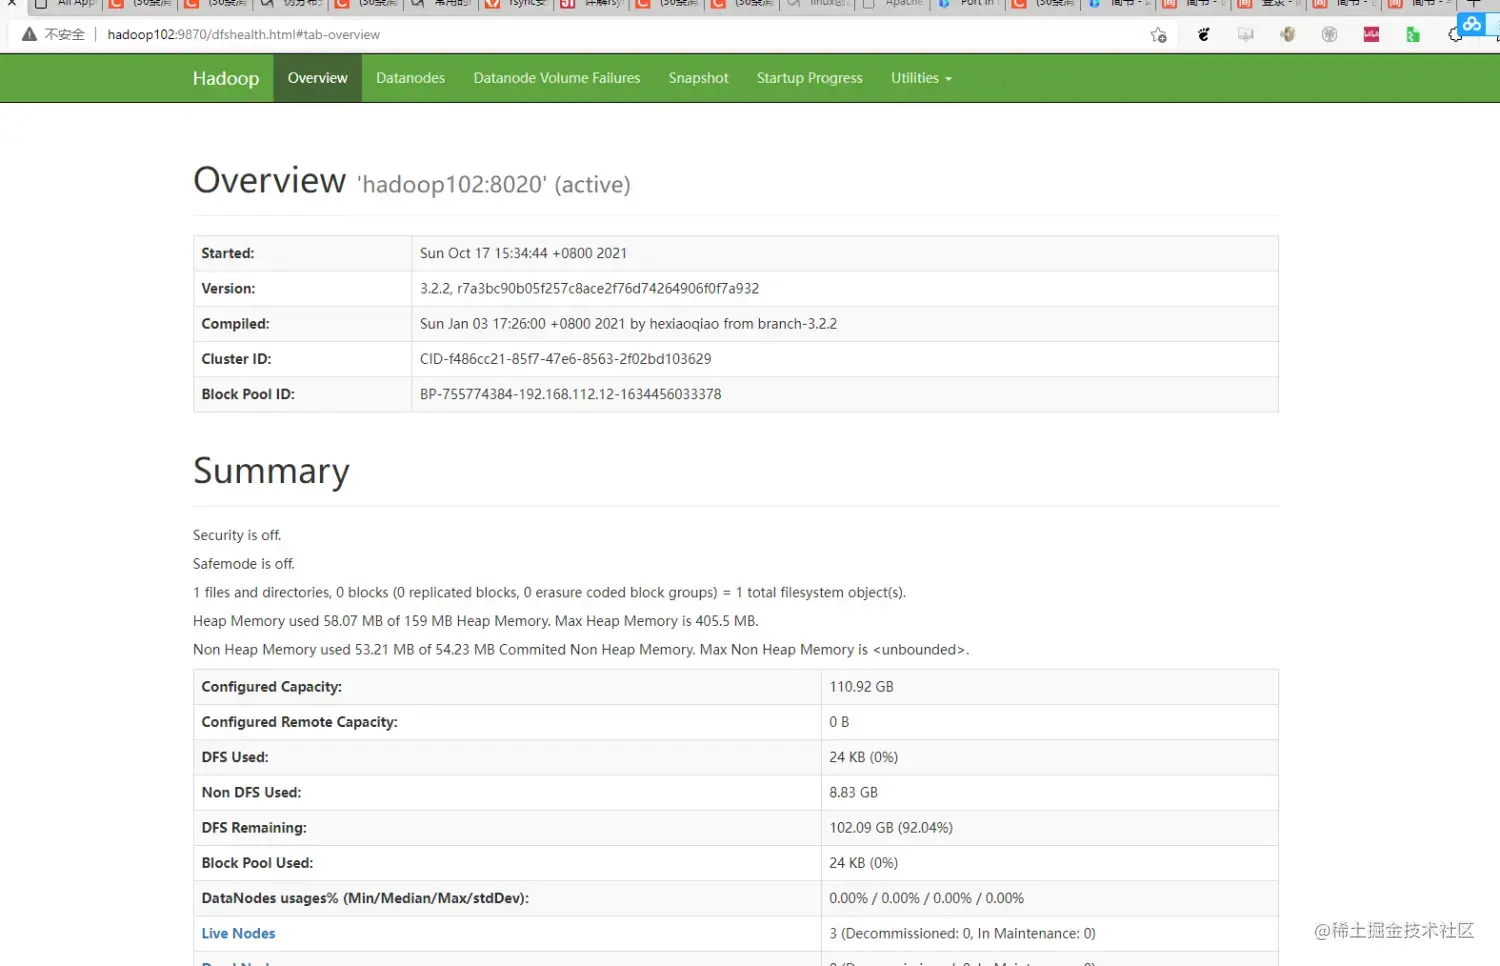The height and width of the screenshot is (966, 1500).
Task: Add this page to favorites via star icon
Action: 1158,35
